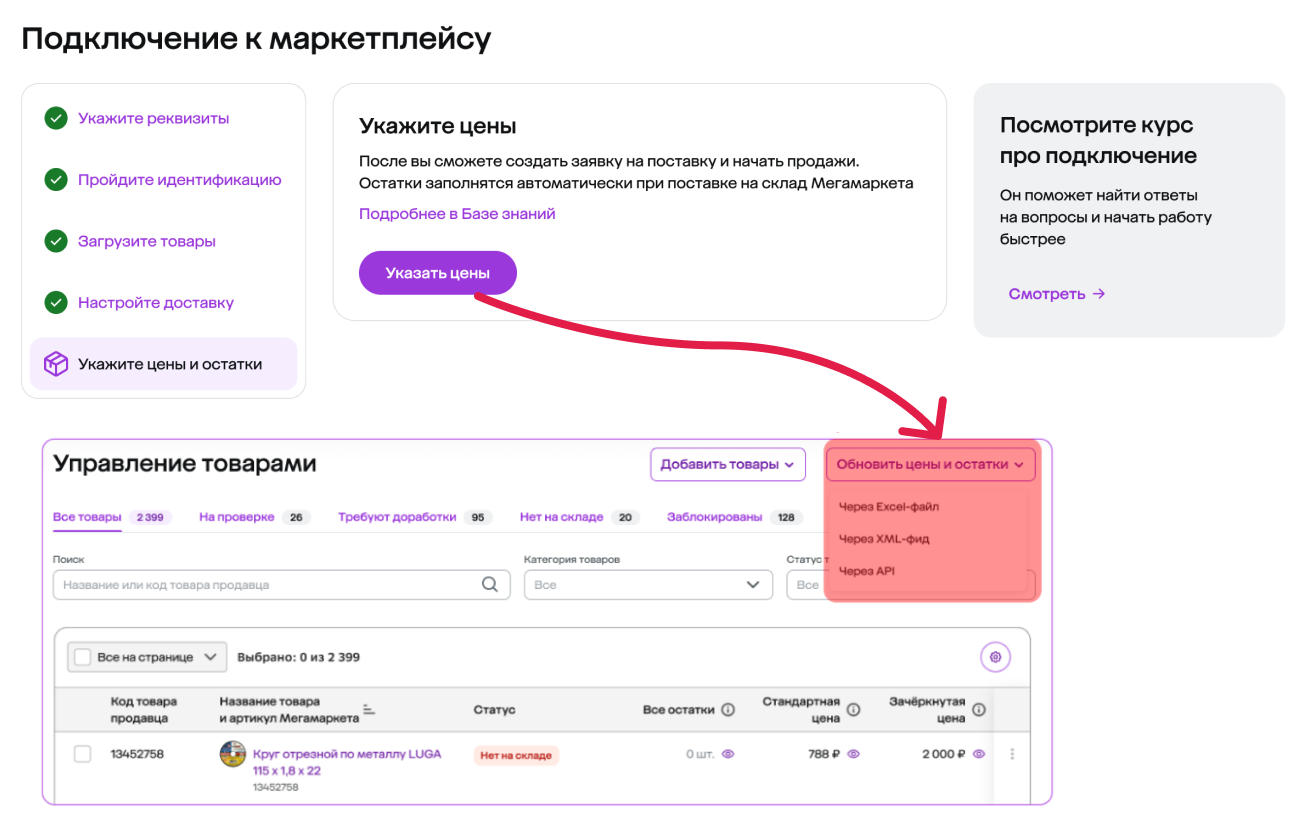Toggle eye icon next to 0 шт. stock
This screenshot has width=1308, height=830.
pos(728,754)
